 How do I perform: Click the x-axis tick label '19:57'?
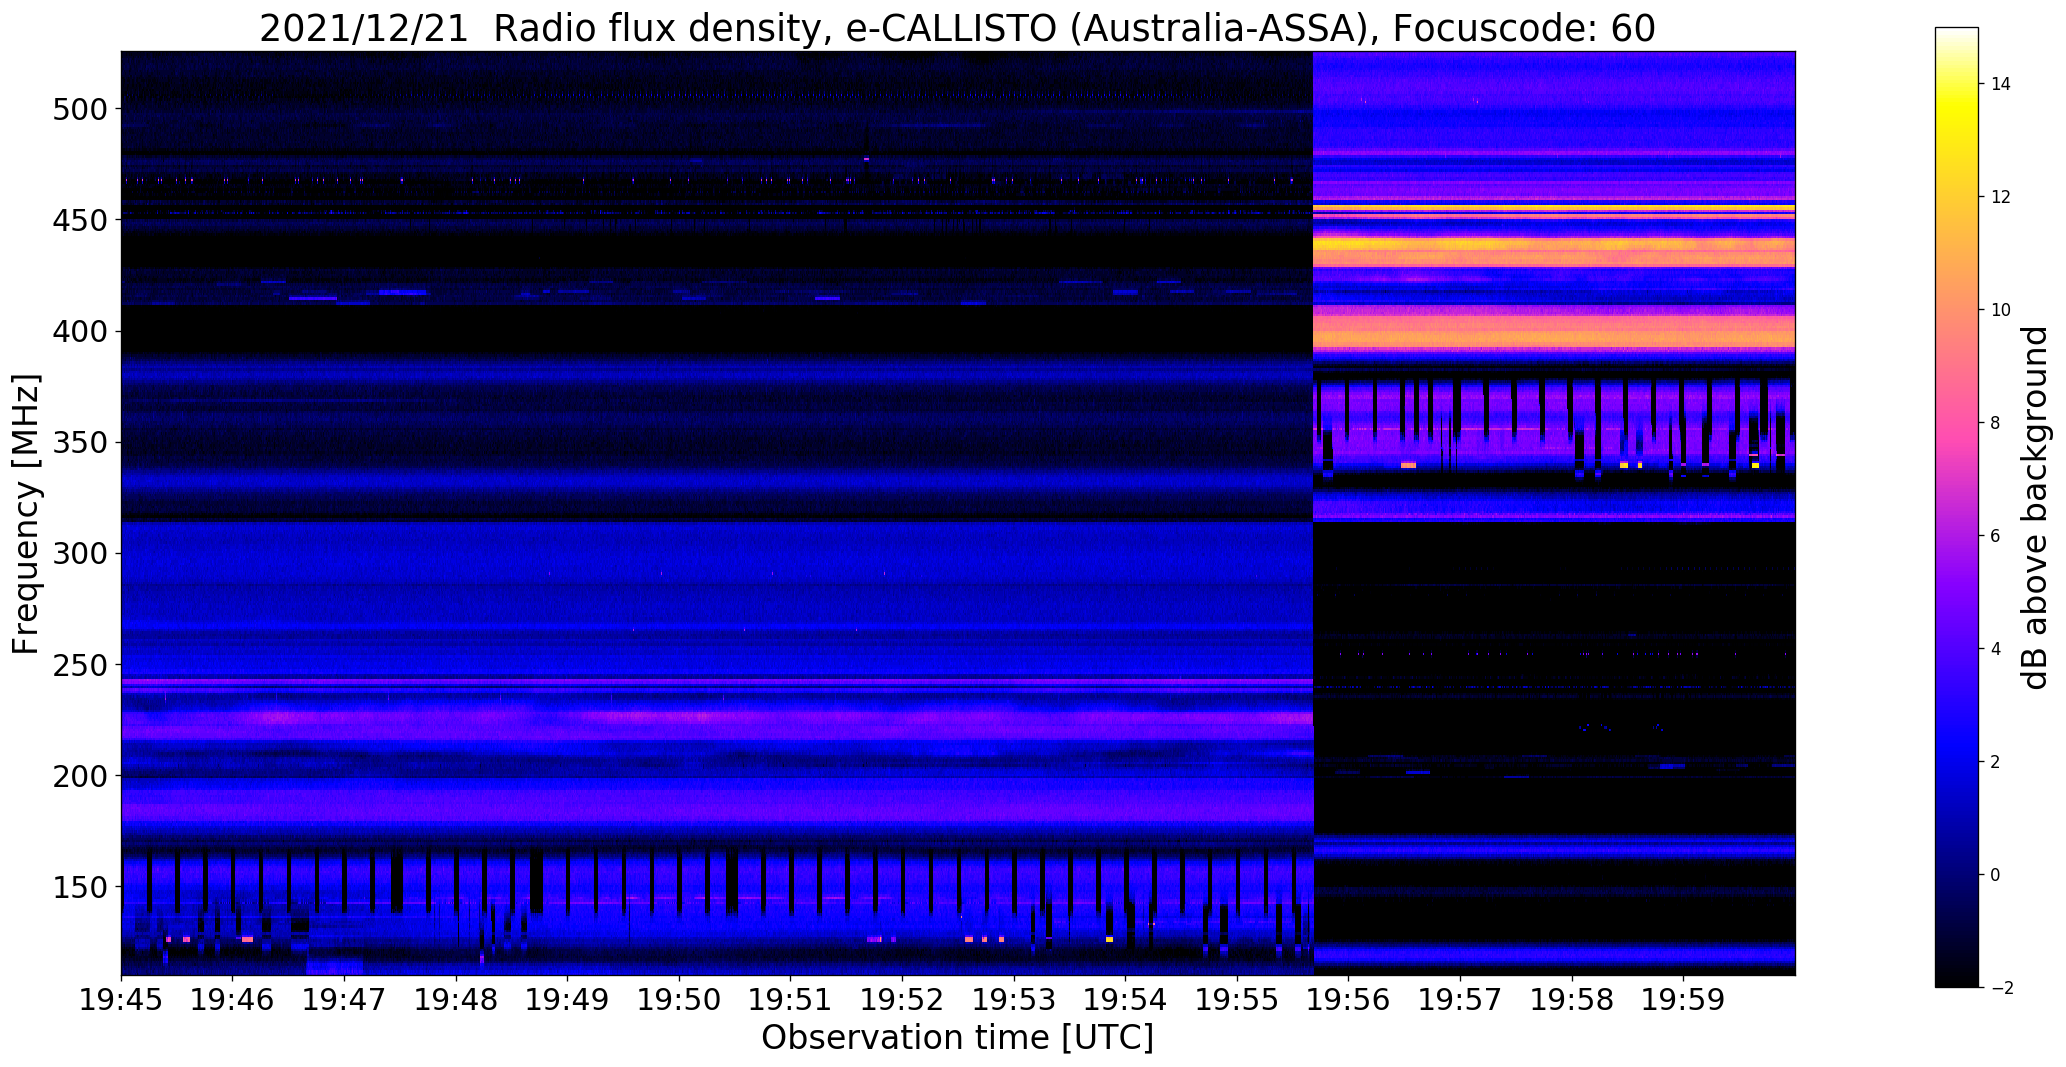(x=1461, y=999)
